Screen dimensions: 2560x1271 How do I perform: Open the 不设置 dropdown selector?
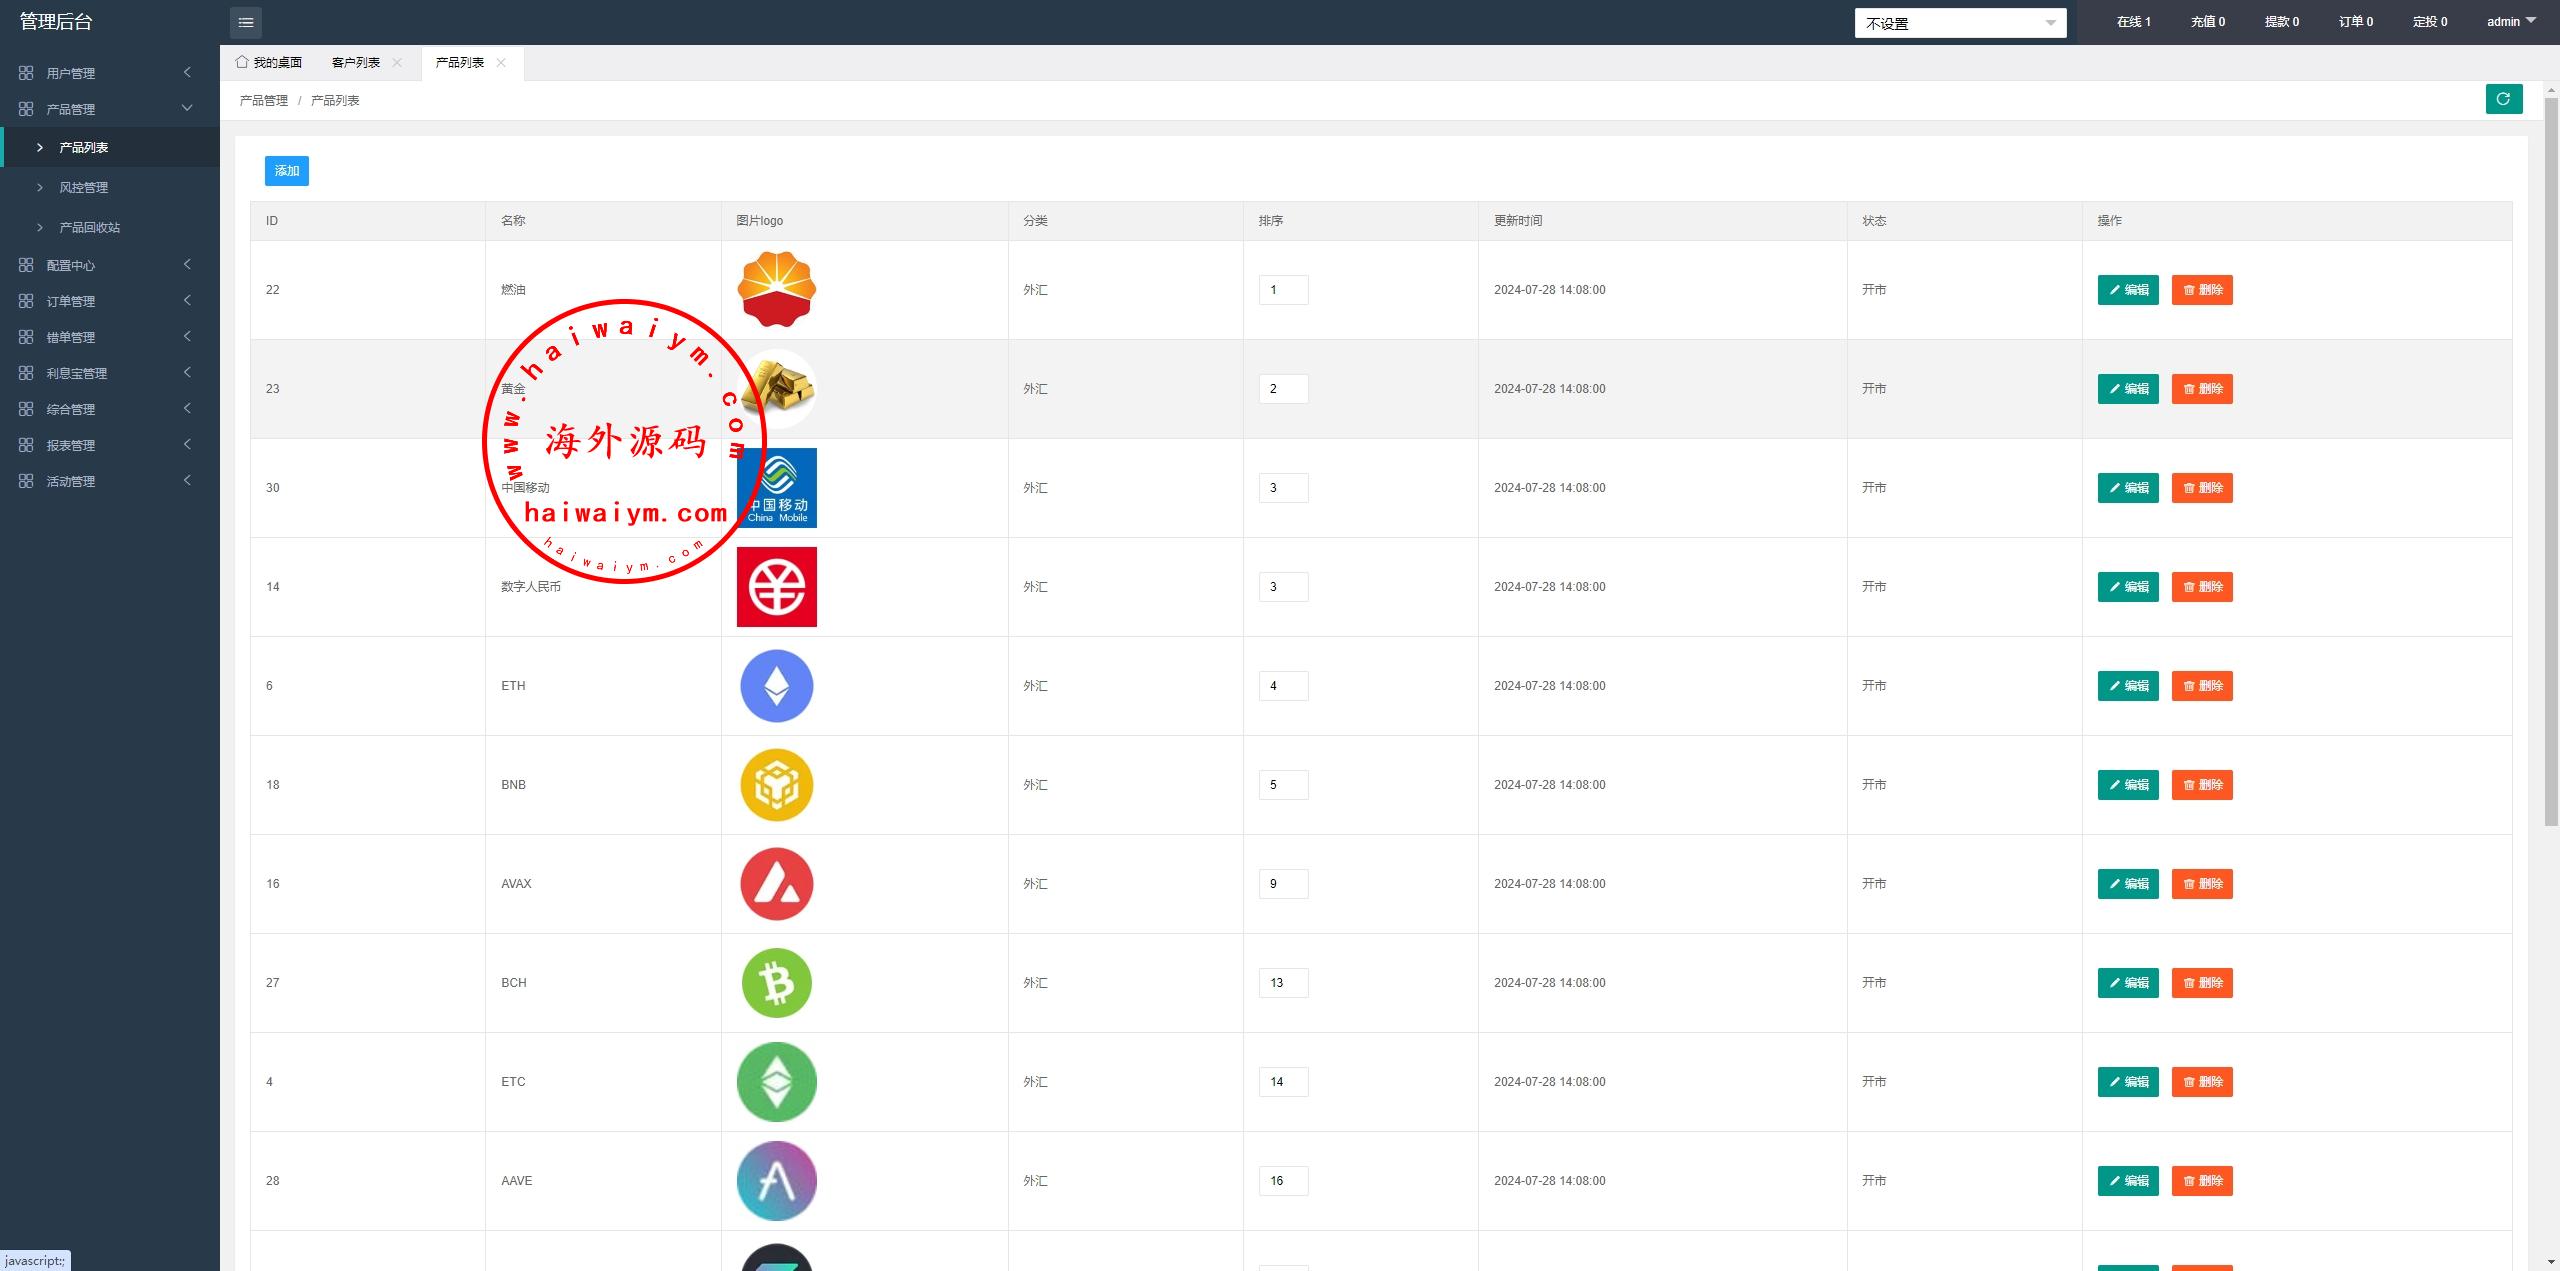[x=1959, y=23]
